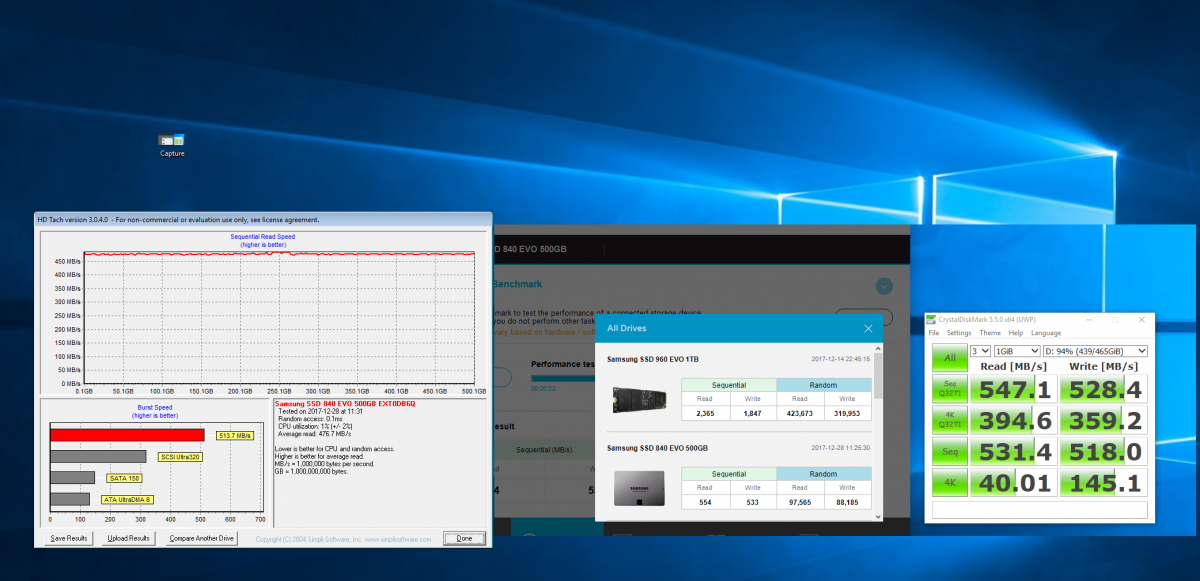
Task: Click the HD Tach window title bar
Action: (263, 219)
